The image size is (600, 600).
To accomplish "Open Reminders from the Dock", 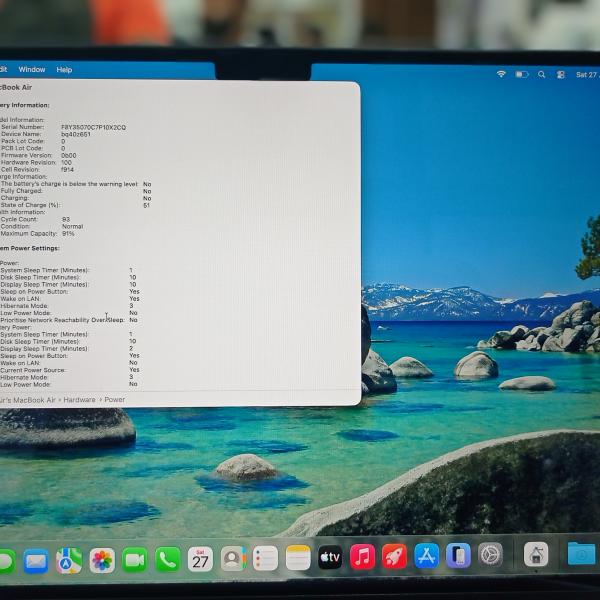I will [265, 558].
